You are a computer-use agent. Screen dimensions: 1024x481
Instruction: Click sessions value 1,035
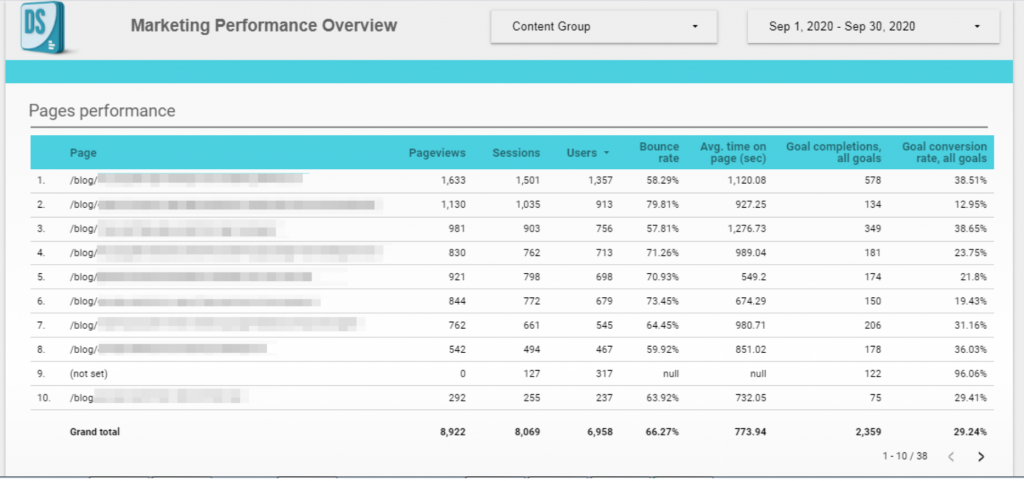tap(527, 205)
